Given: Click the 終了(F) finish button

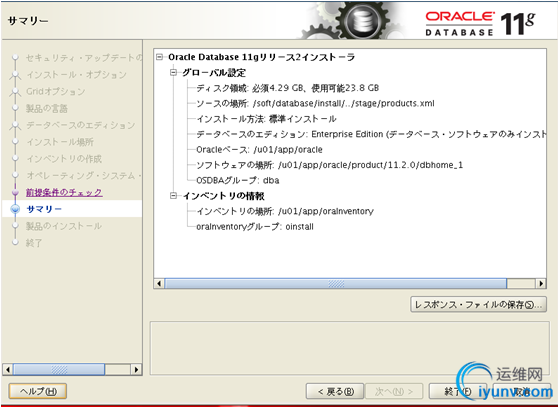Looking at the screenshot, I should 457,392.
